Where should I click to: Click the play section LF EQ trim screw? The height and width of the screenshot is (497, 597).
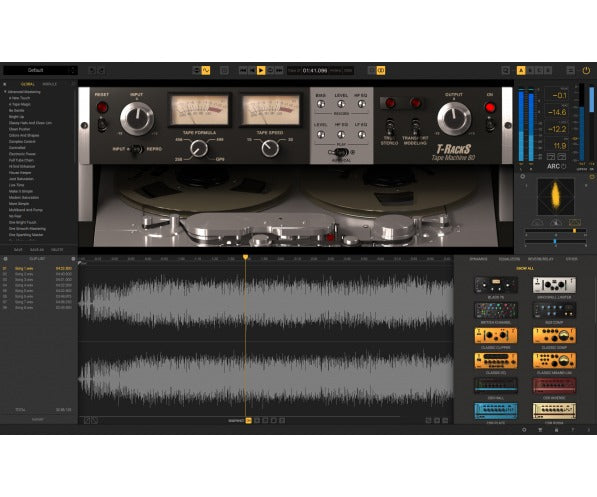coord(361,134)
